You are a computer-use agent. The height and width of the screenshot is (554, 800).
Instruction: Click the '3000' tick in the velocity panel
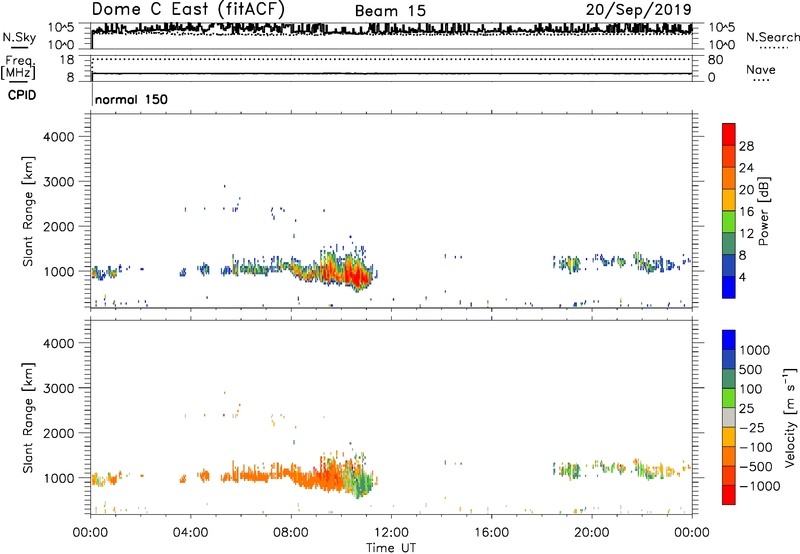pos(59,388)
